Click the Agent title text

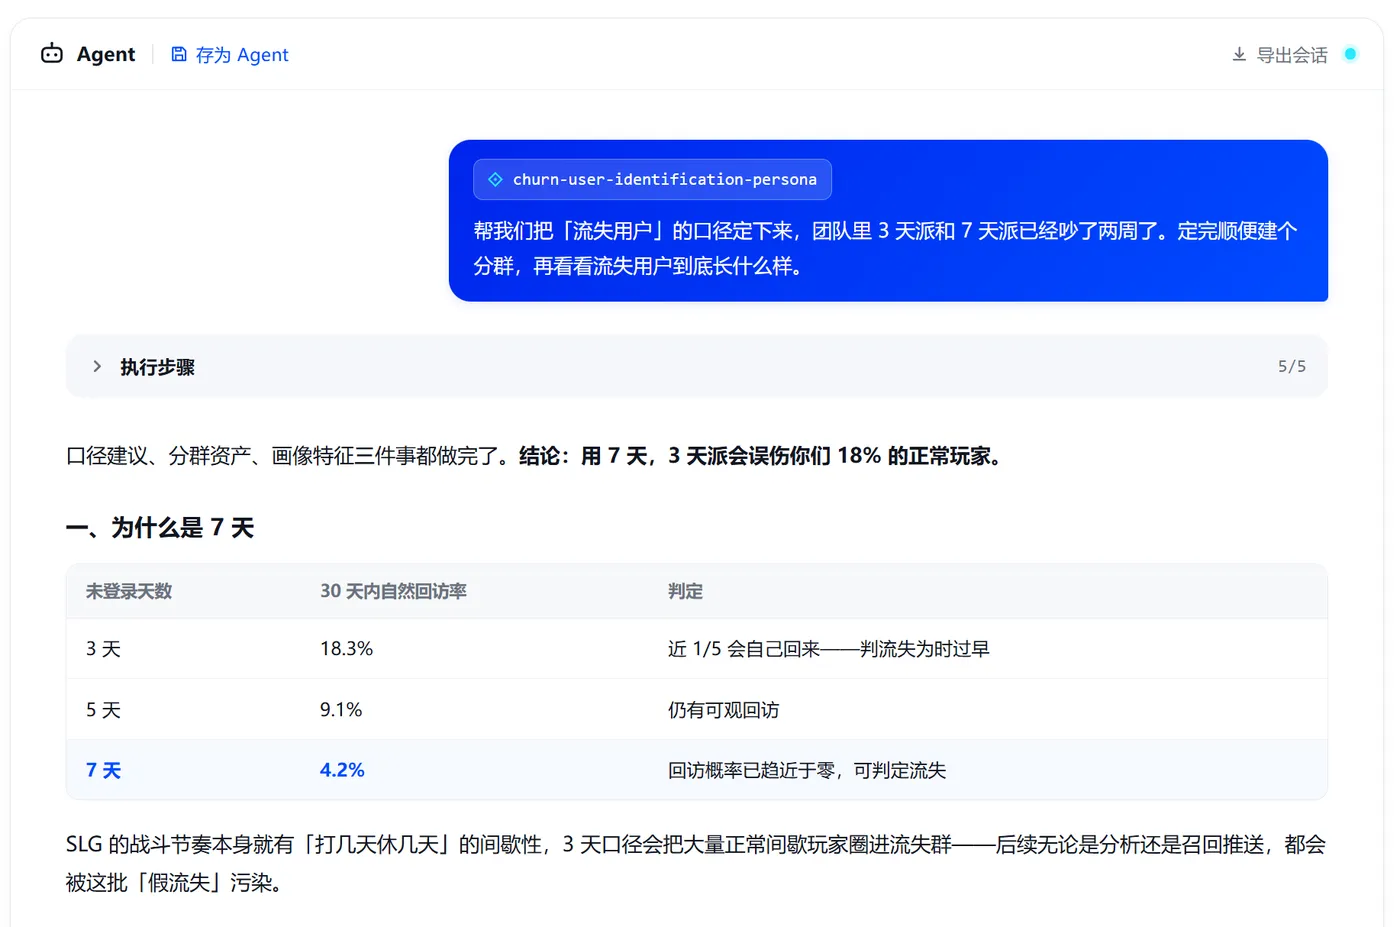click(x=106, y=54)
